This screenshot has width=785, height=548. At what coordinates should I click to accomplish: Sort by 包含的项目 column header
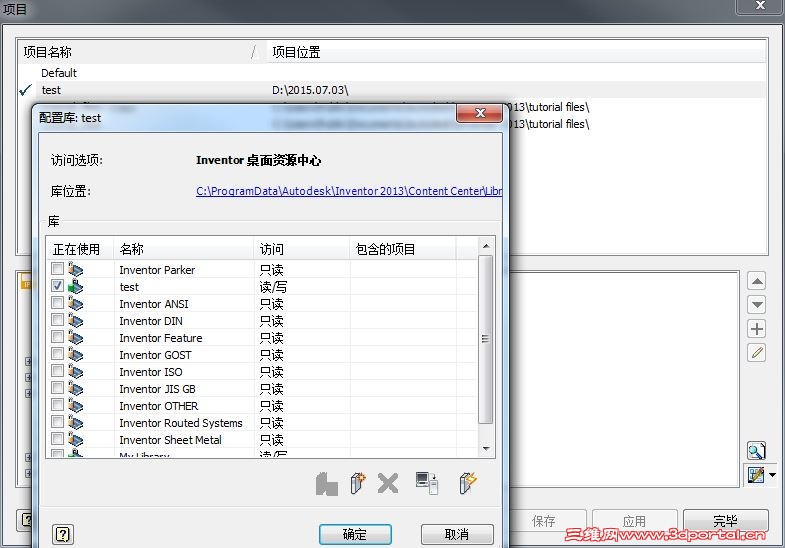(403, 249)
